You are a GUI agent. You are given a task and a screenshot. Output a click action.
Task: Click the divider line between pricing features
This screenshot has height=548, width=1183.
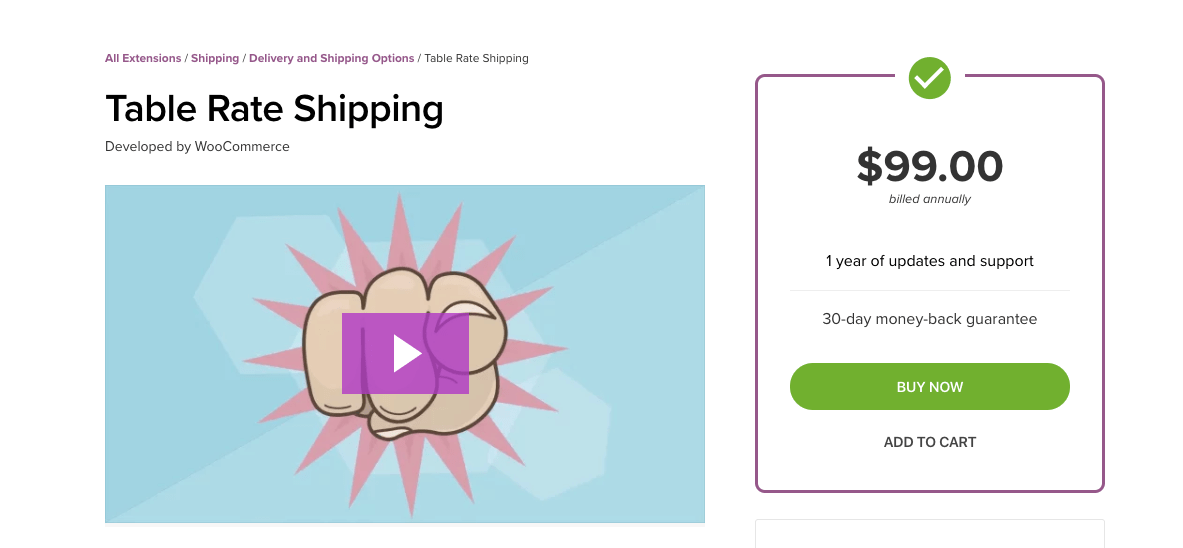pos(929,290)
